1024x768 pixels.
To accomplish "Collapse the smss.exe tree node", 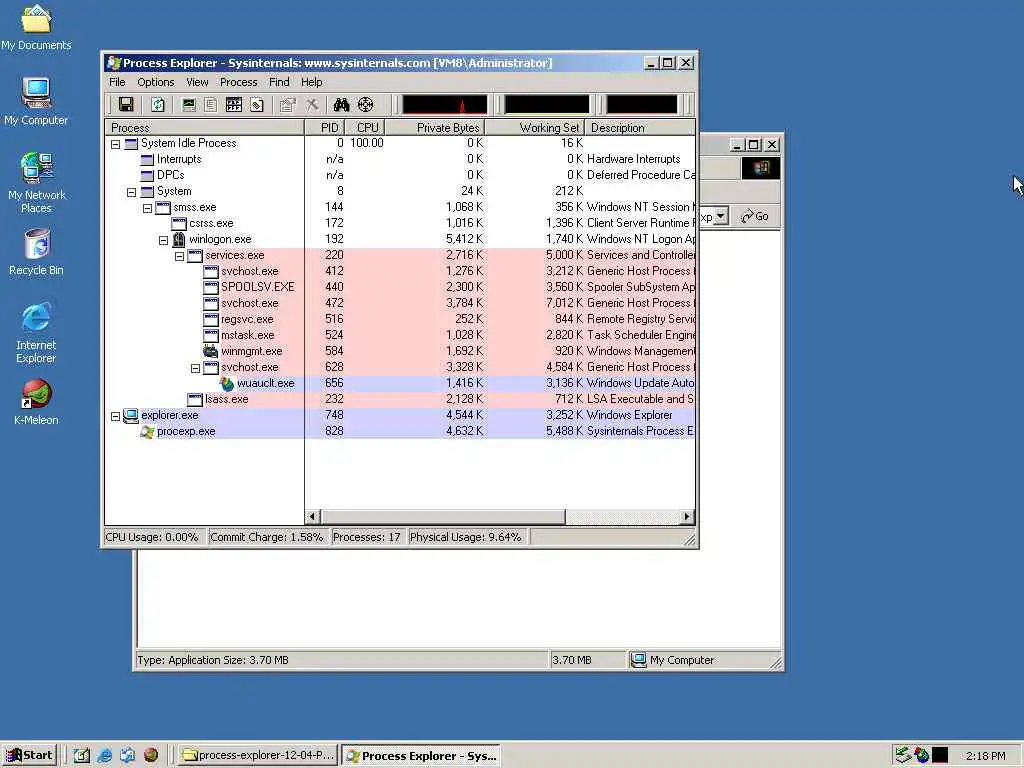I will pyautogui.click(x=148, y=208).
